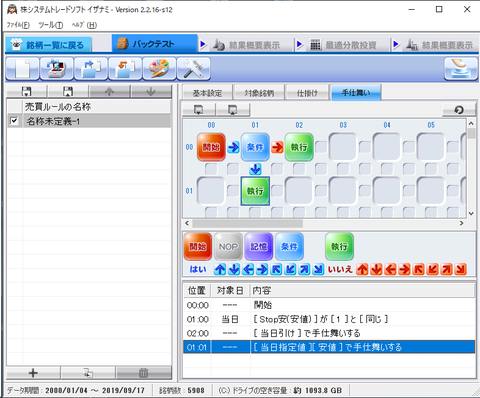Uncheck the 名称未定義-1 rule checkbox
Viewport: 480px width, 398px height.
tap(14, 121)
